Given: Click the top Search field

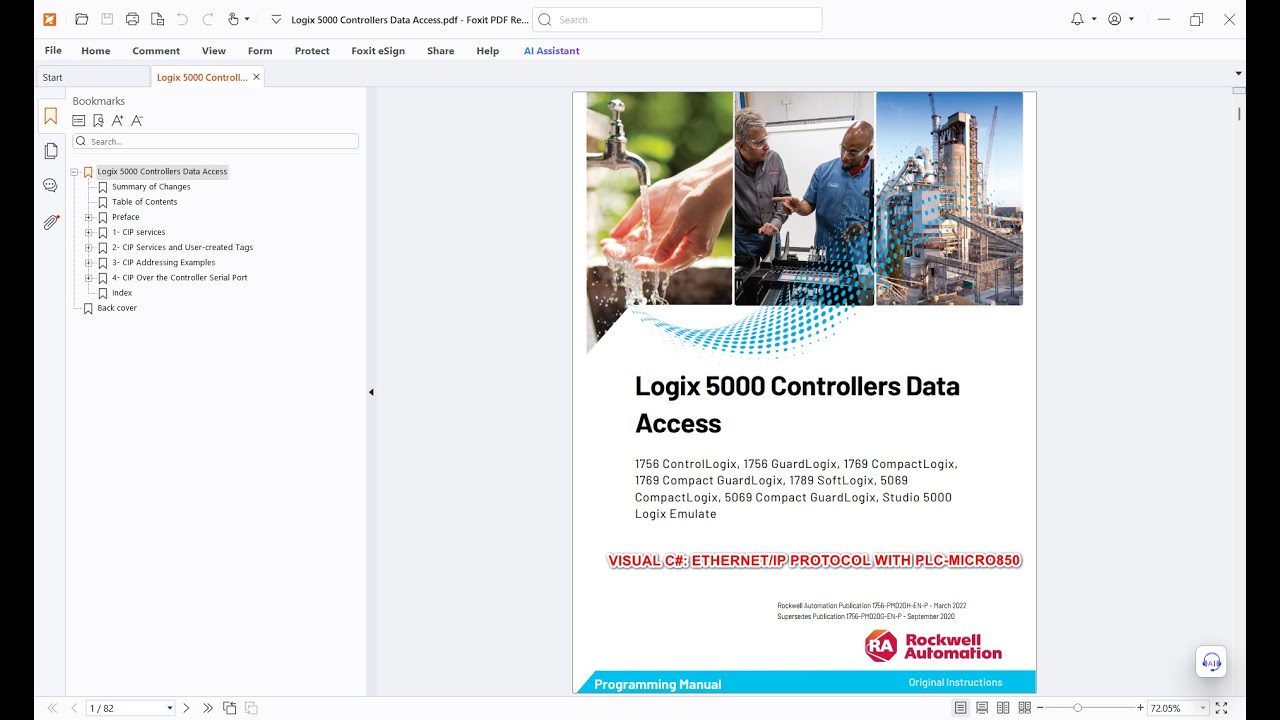Looking at the screenshot, I should pyautogui.click(x=677, y=19).
